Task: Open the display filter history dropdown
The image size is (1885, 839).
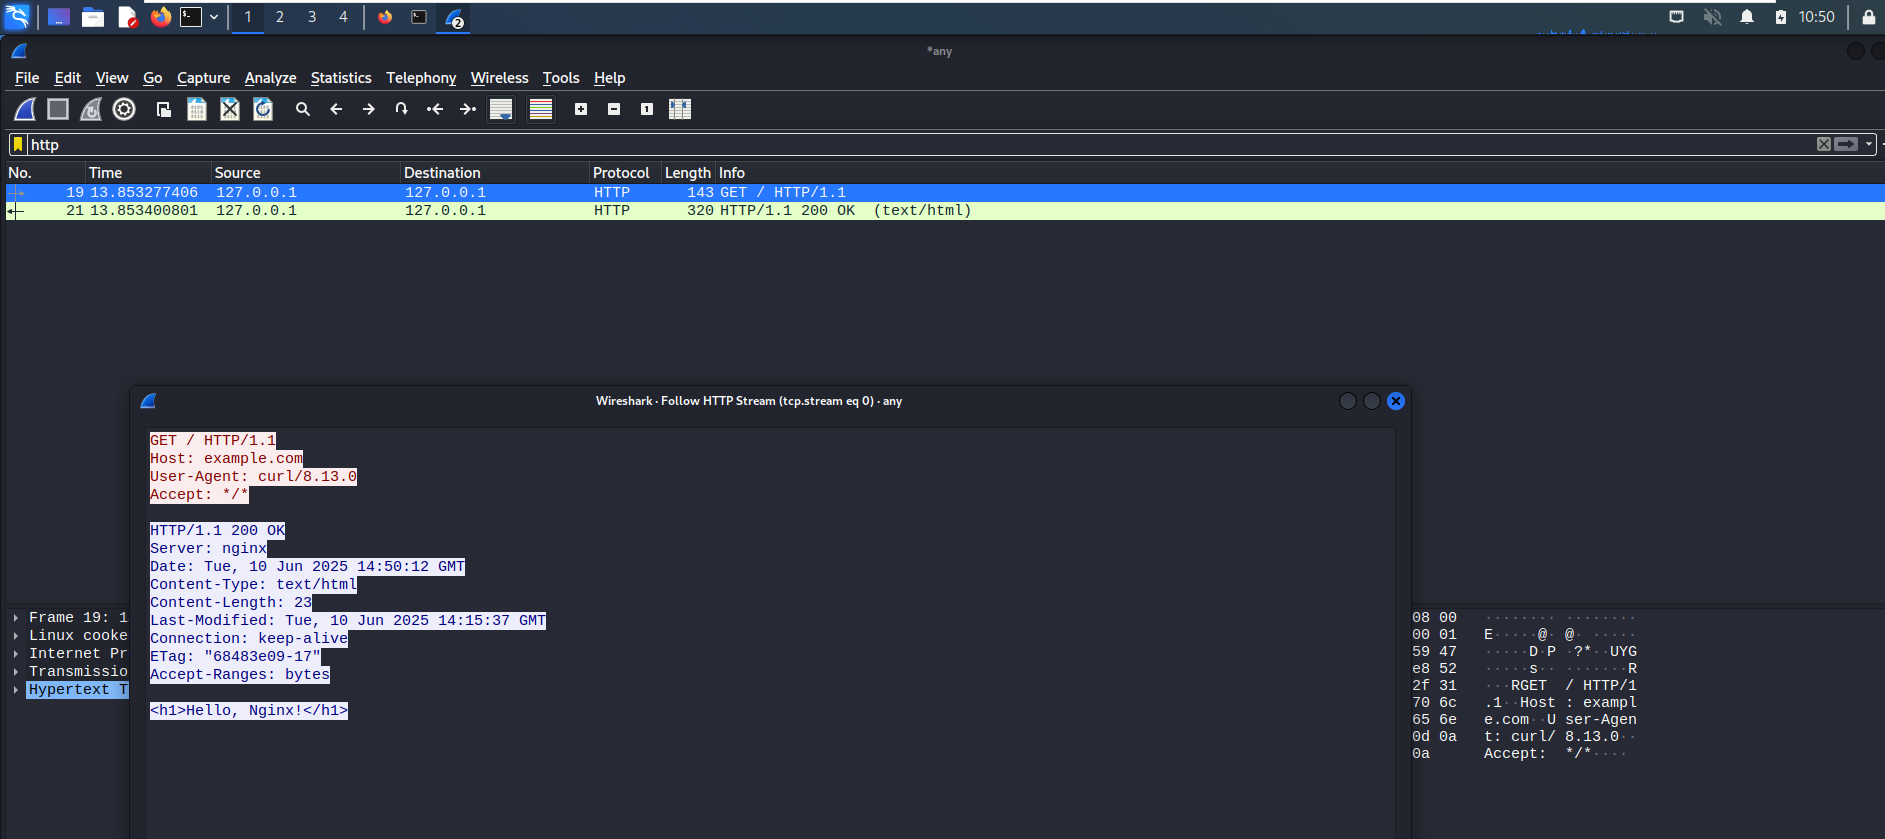Action: [1869, 144]
